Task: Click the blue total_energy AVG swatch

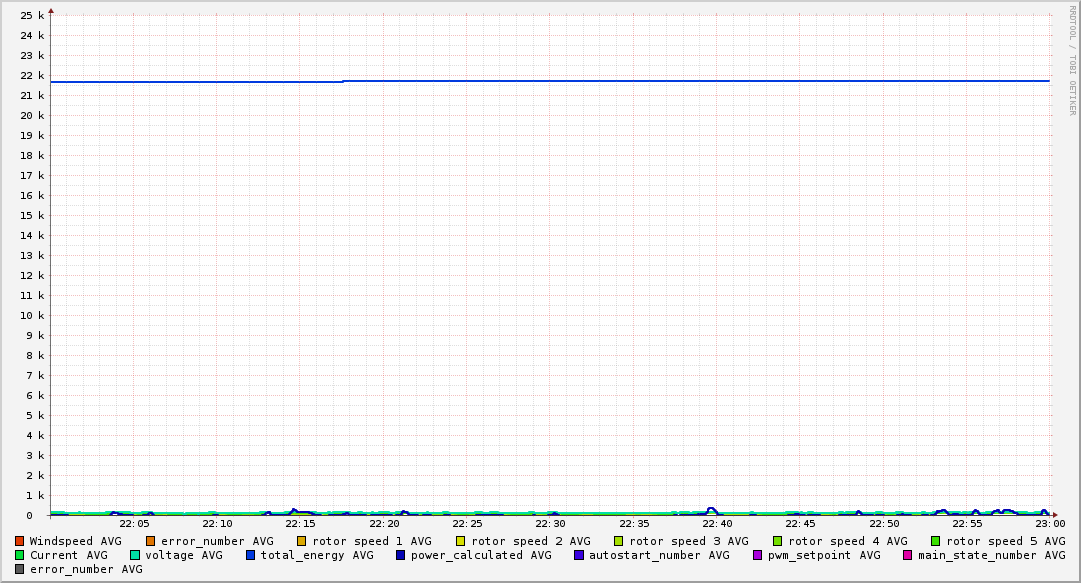Action: [251, 555]
